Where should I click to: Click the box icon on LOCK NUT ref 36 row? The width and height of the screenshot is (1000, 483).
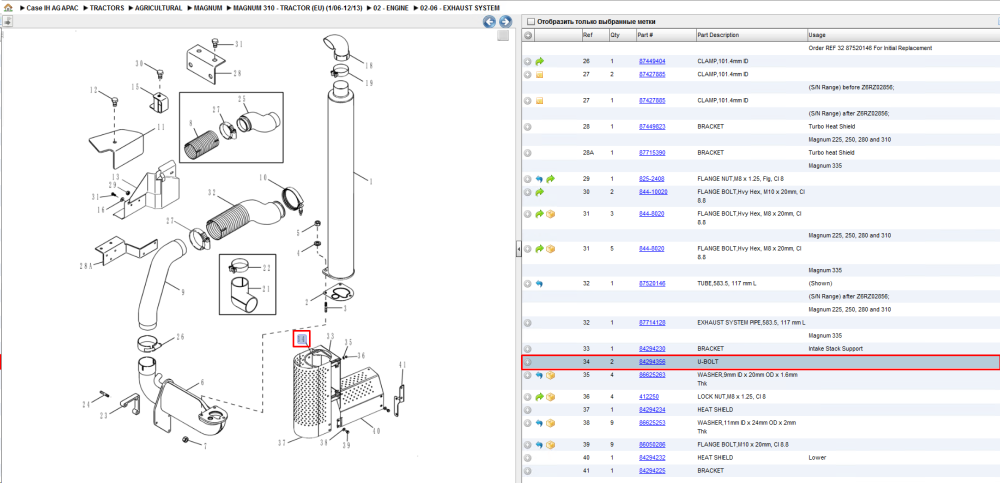(550, 397)
